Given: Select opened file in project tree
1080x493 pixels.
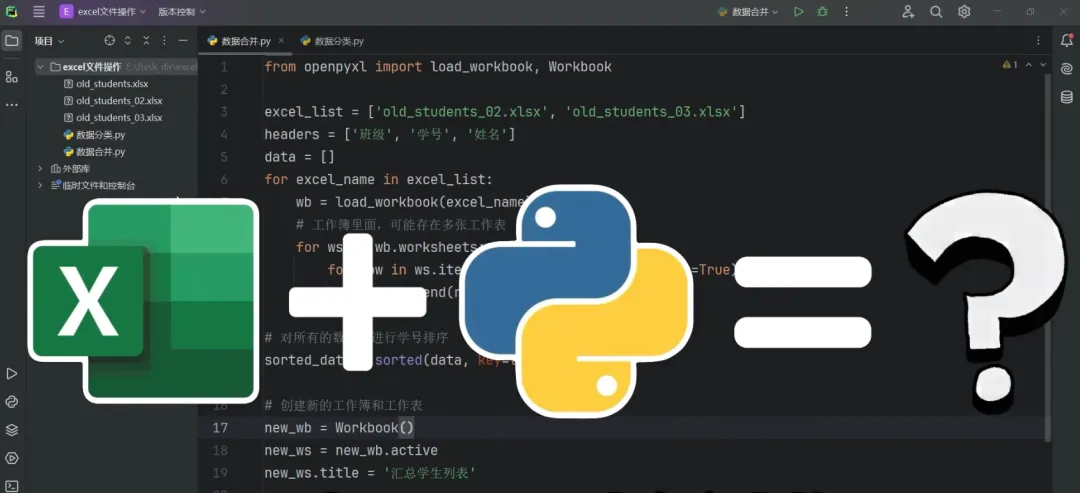Looking at the screenshot, I should pyautogui.click(x=109, y=41).
